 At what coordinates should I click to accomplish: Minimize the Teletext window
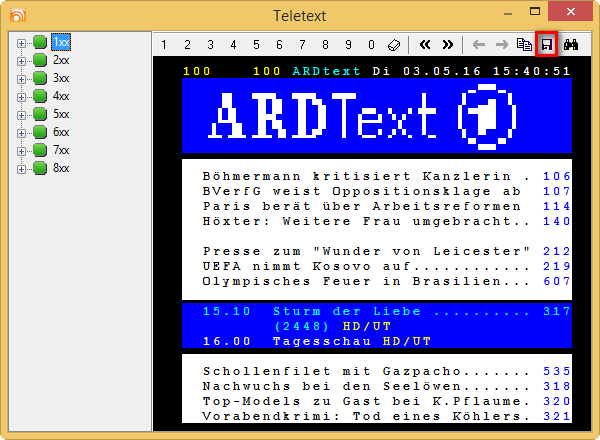508,14
